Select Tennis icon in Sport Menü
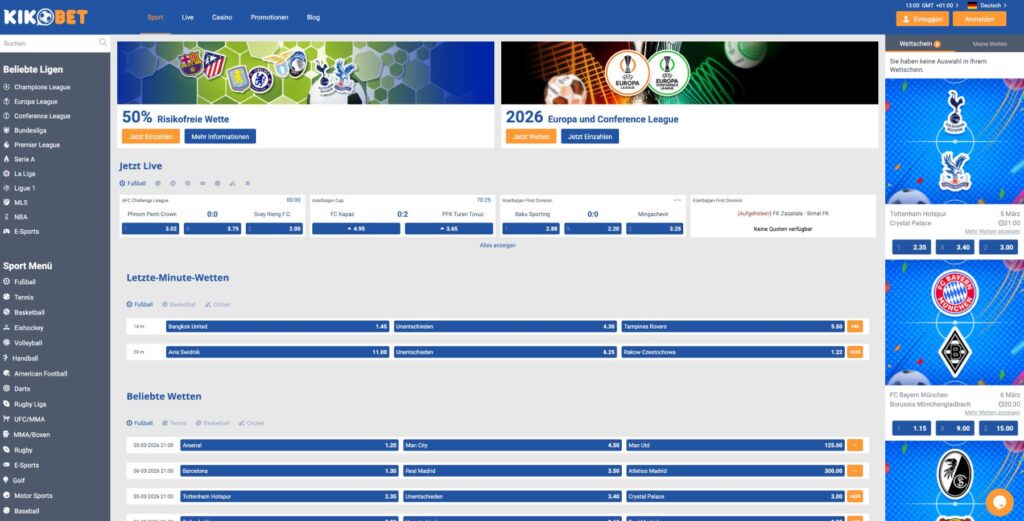The width and height of the screenshot is (1024, 521). (7, 297)
